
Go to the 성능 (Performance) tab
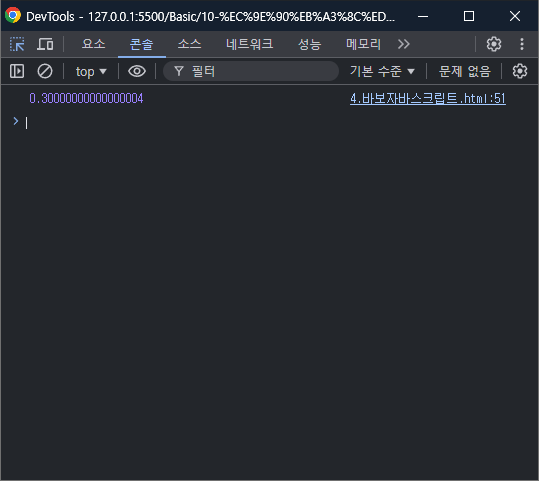tap(309, 44)
